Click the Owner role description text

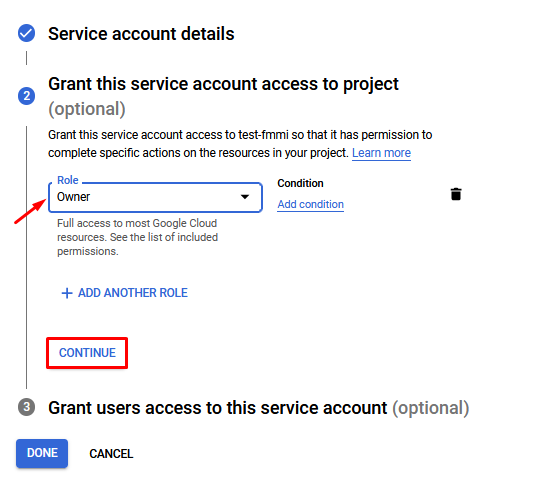point(137,237)
